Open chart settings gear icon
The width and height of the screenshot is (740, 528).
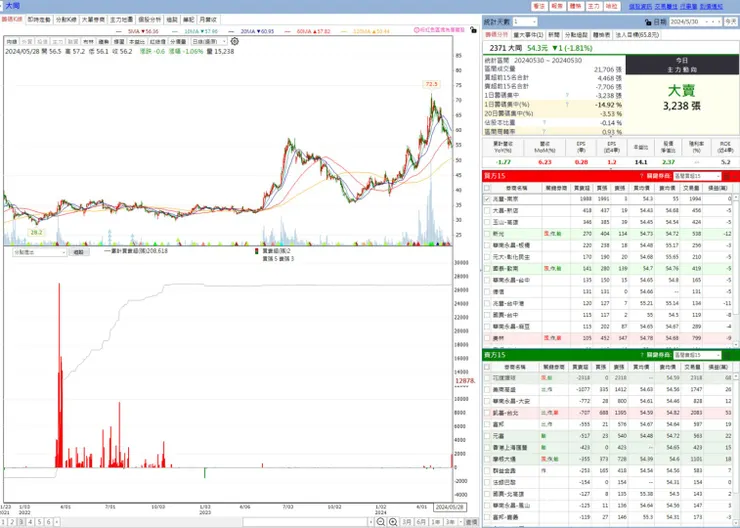coord(235,42)
